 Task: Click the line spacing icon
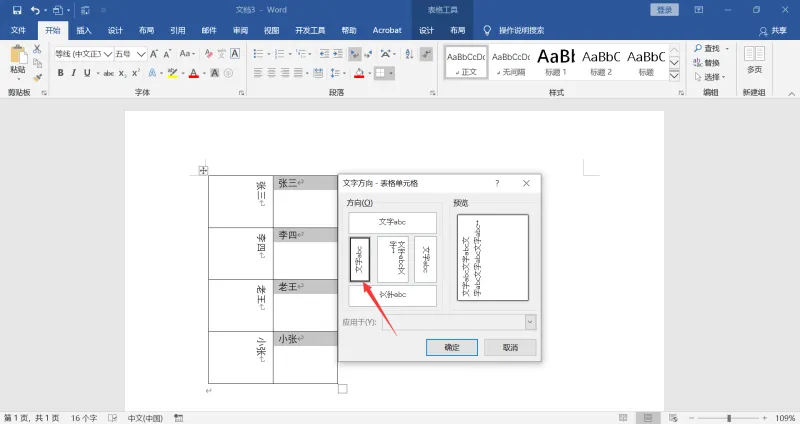334,73
